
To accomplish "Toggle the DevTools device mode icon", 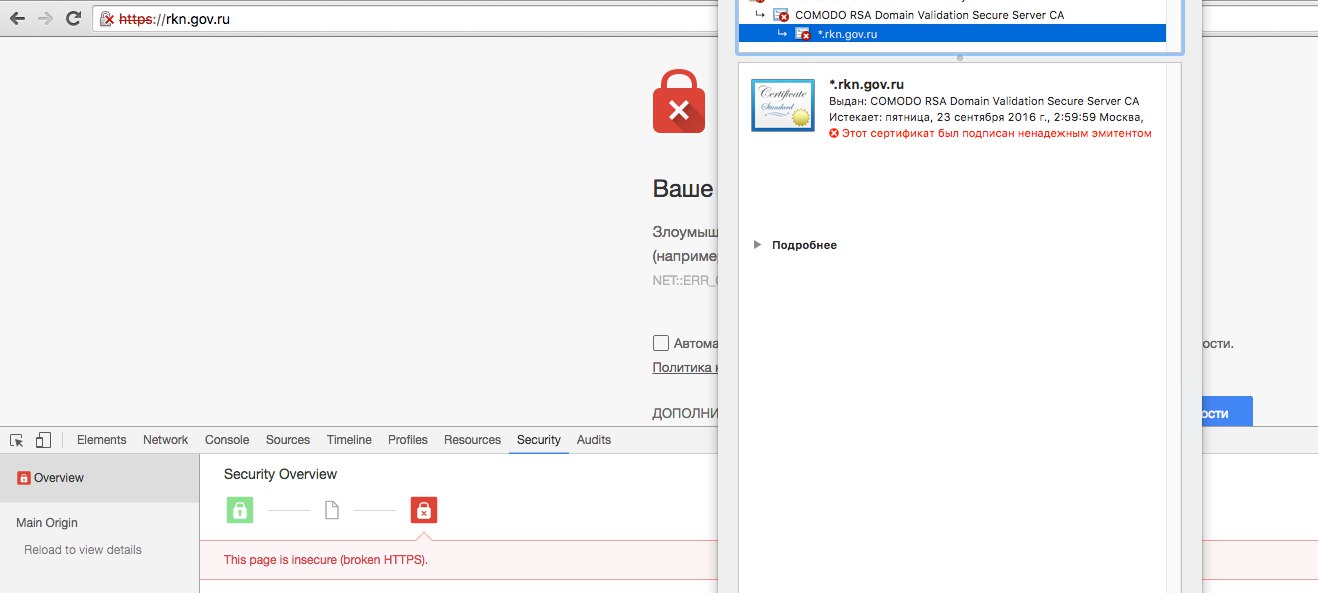I will (x=43, y=440).
